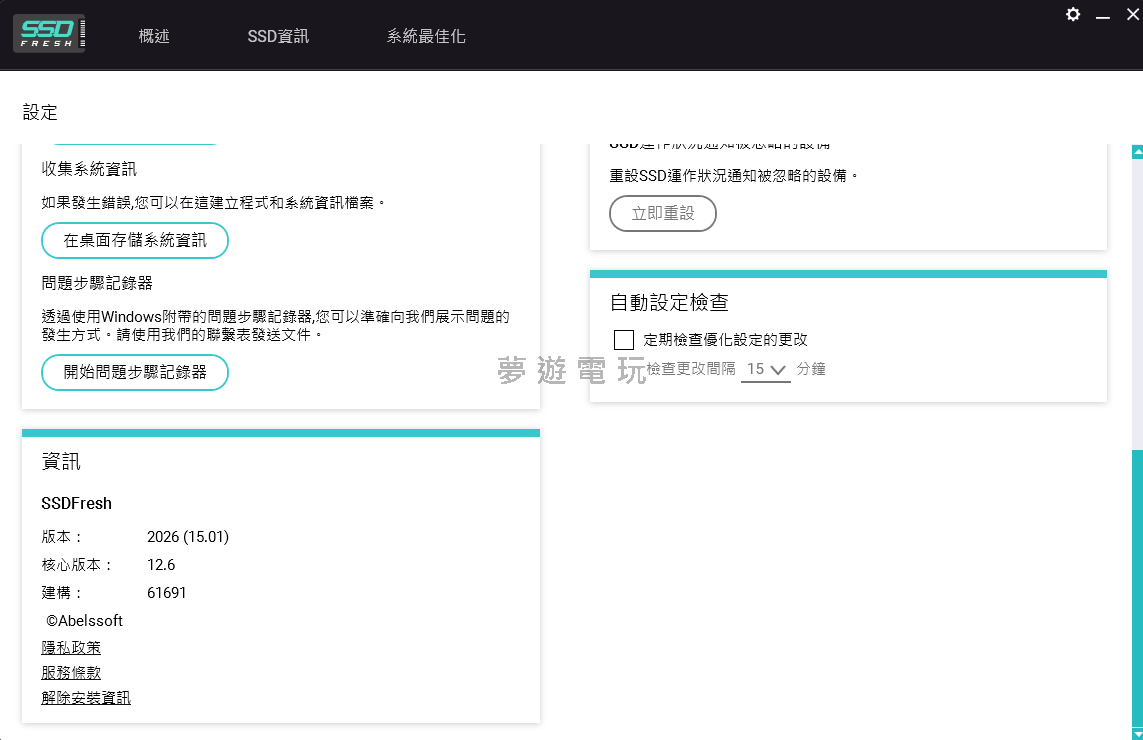Image resolution: width=1143 pixels, height=740 pixels.
Task: Open settings via the gear icon
Action: (1073, 14)
